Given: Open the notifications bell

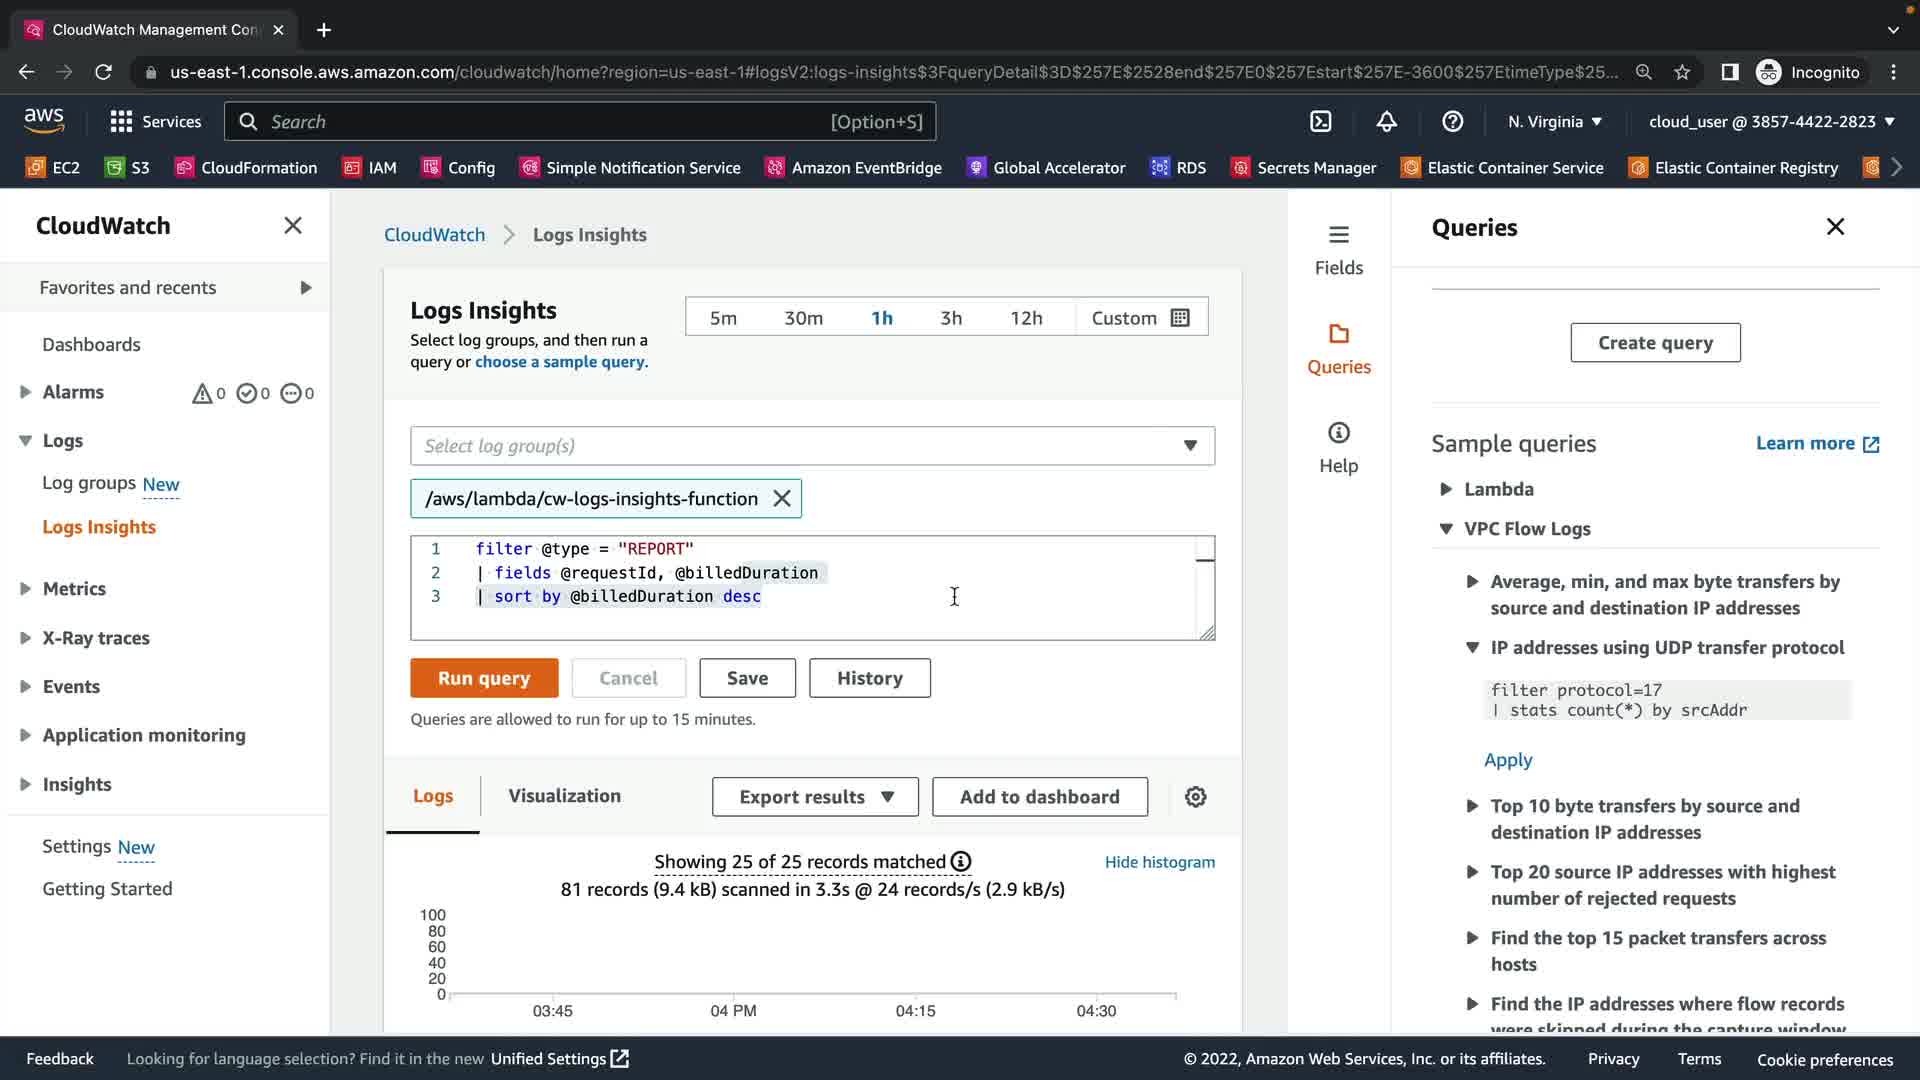Looking at the screenshot, I should point(1386,121).
